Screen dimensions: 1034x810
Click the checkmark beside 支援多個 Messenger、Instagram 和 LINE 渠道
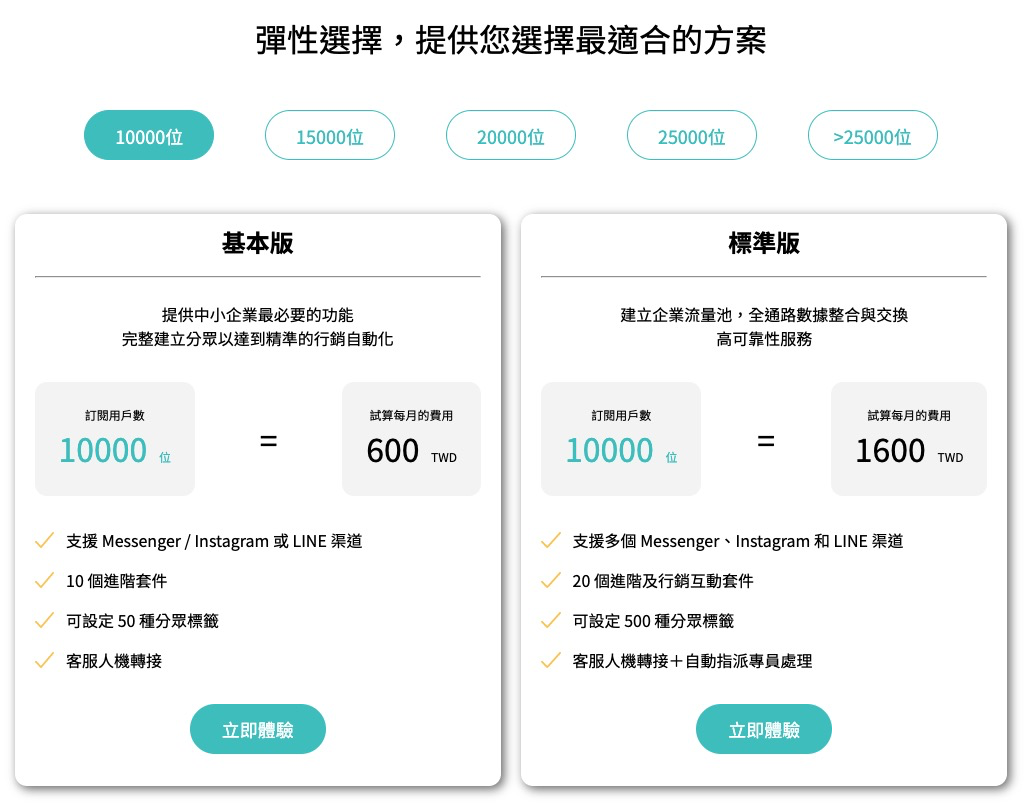coord(551,540)
